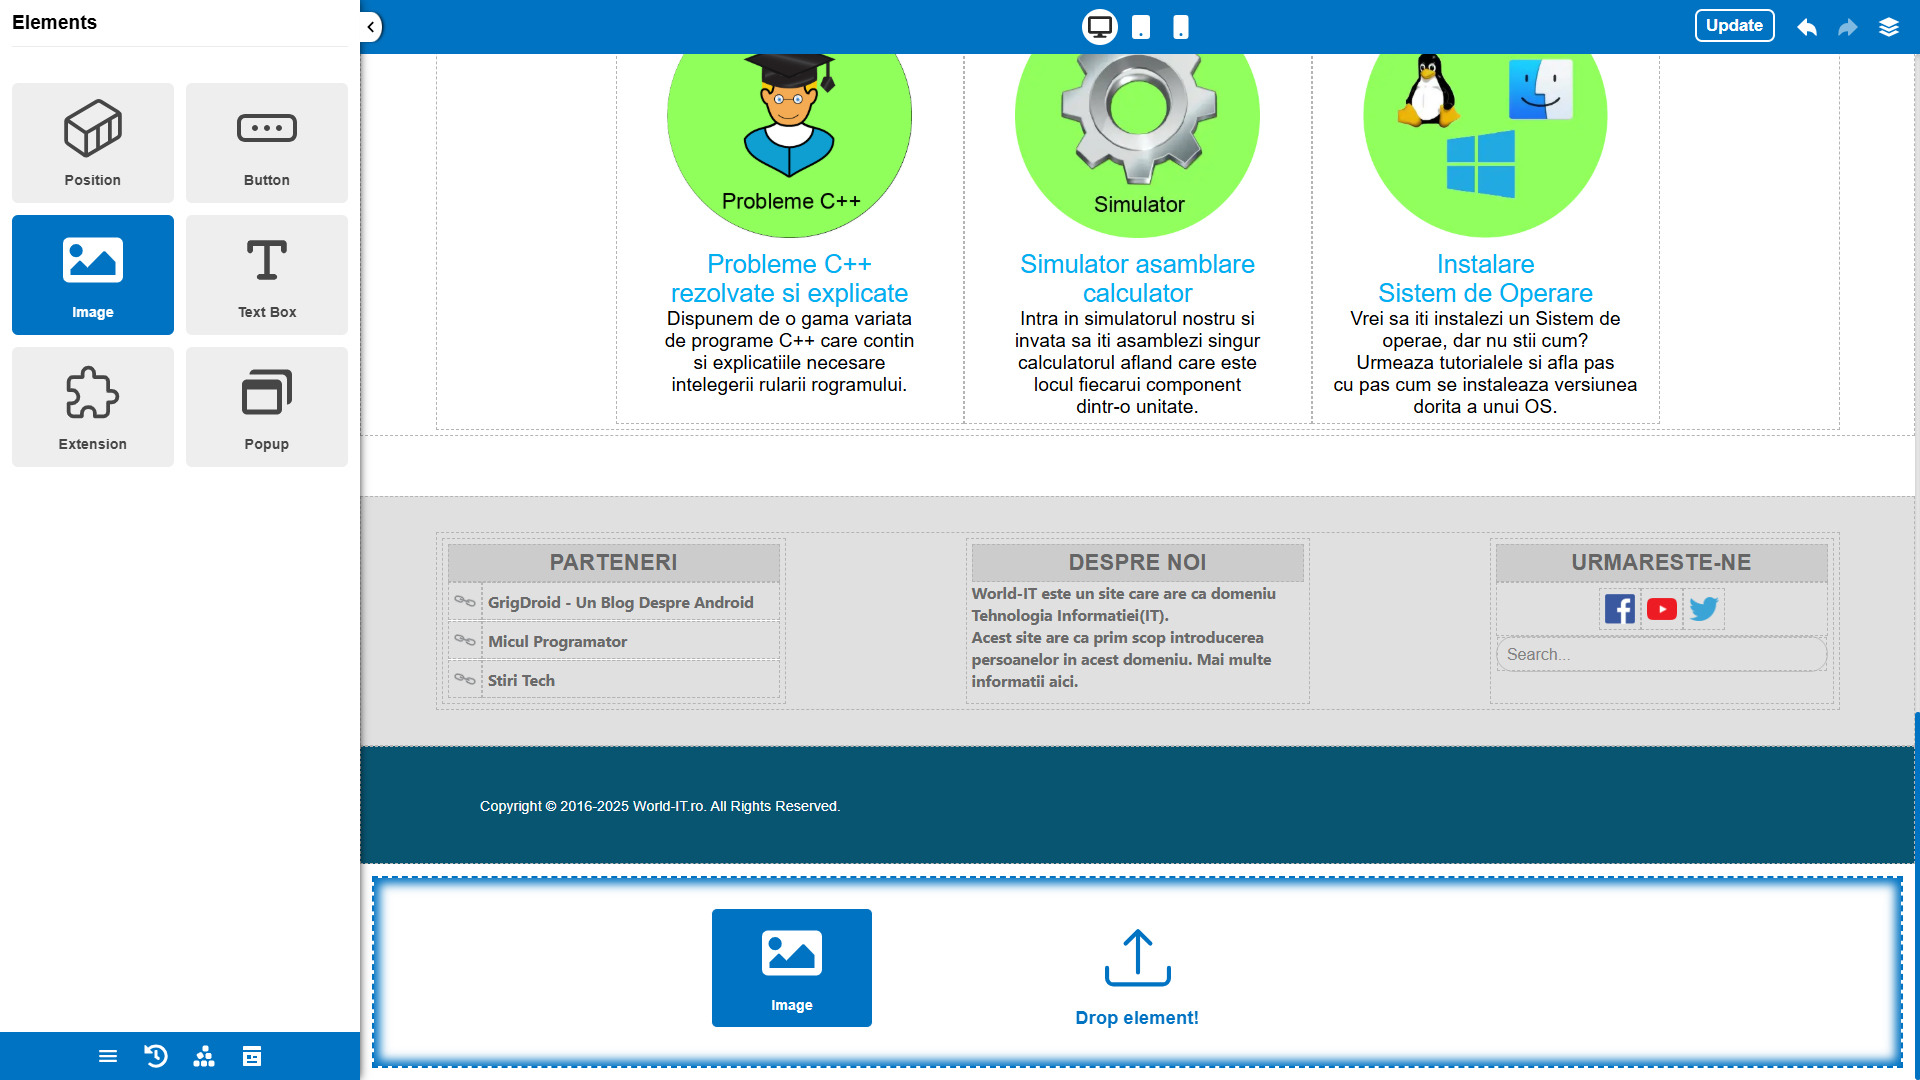
Task: Open the site structure tree icon
Action: click(204, 1056)
